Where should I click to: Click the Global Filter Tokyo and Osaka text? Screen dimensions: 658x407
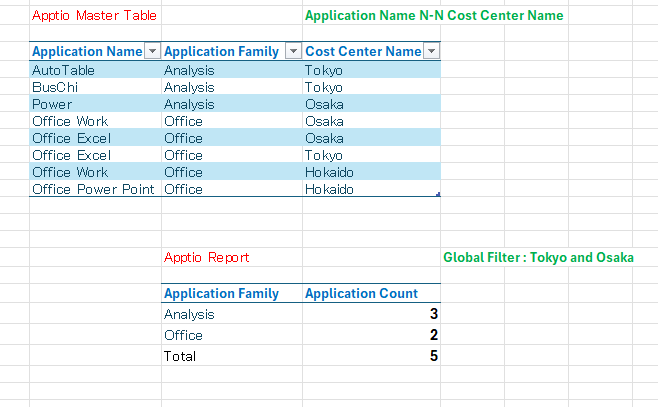[x=538, y=258]
